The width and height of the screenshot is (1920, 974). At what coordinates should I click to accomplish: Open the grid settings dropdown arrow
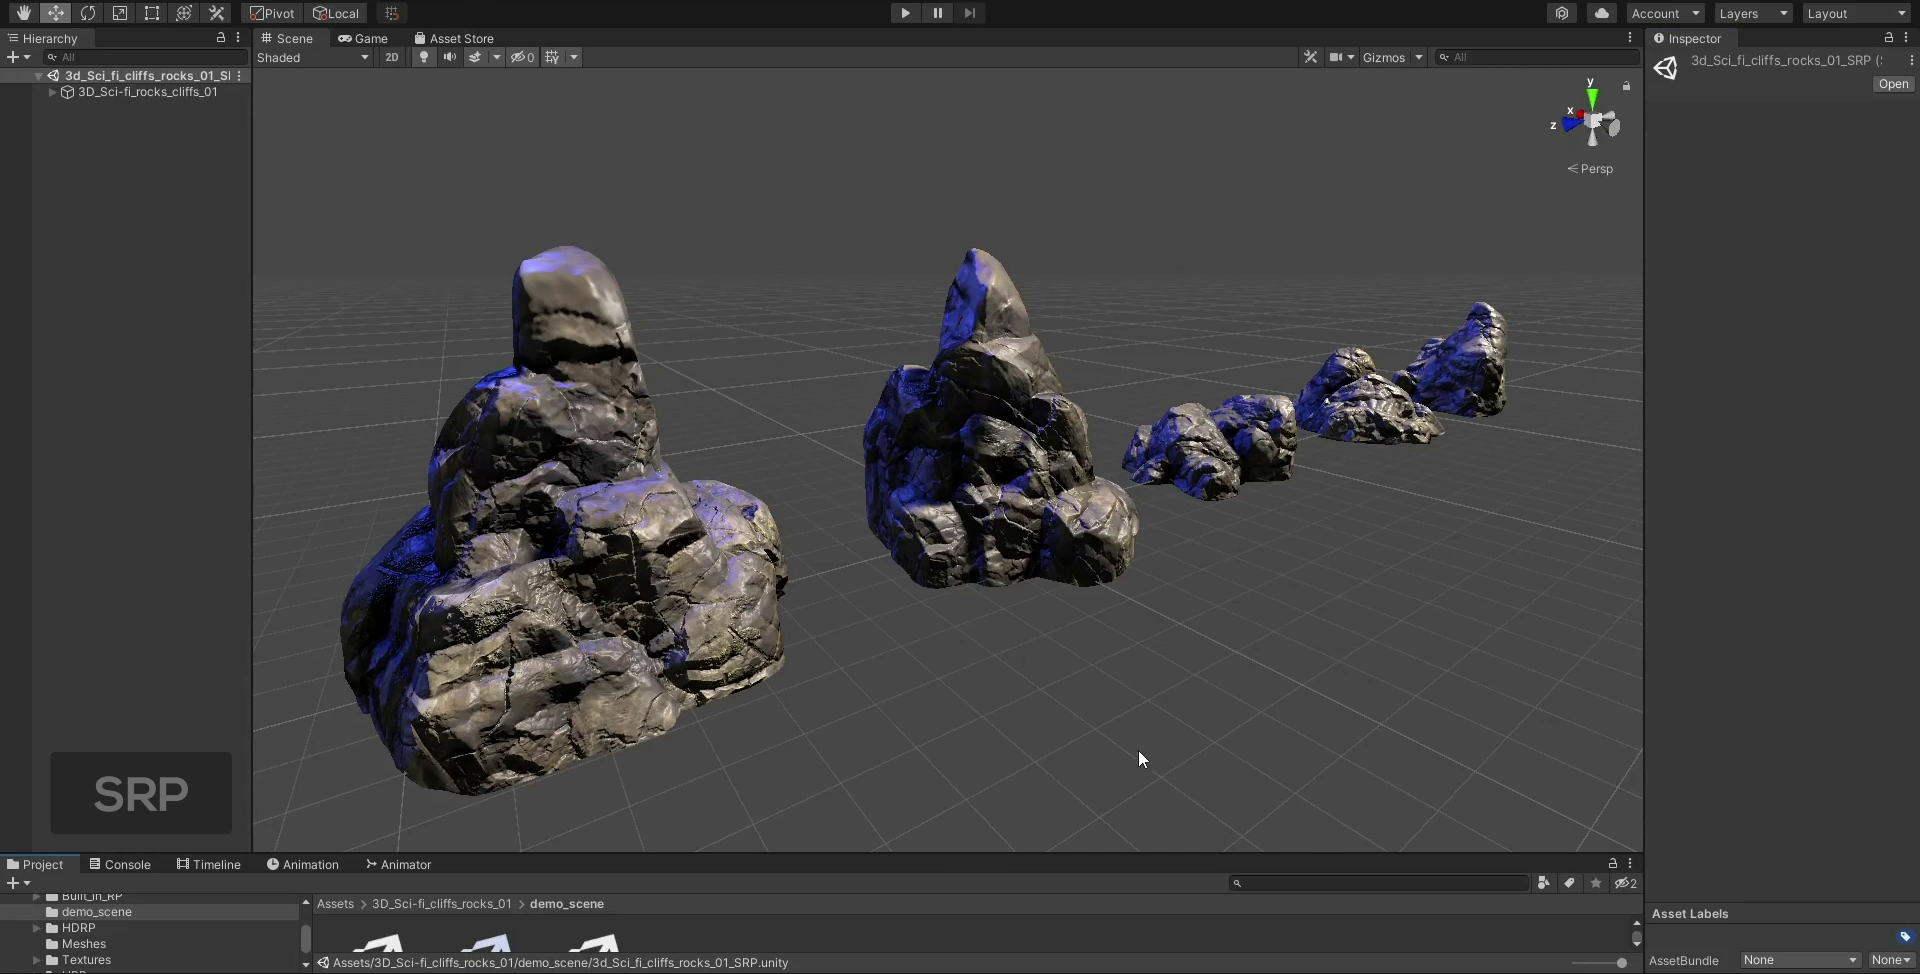coord(574,57)
